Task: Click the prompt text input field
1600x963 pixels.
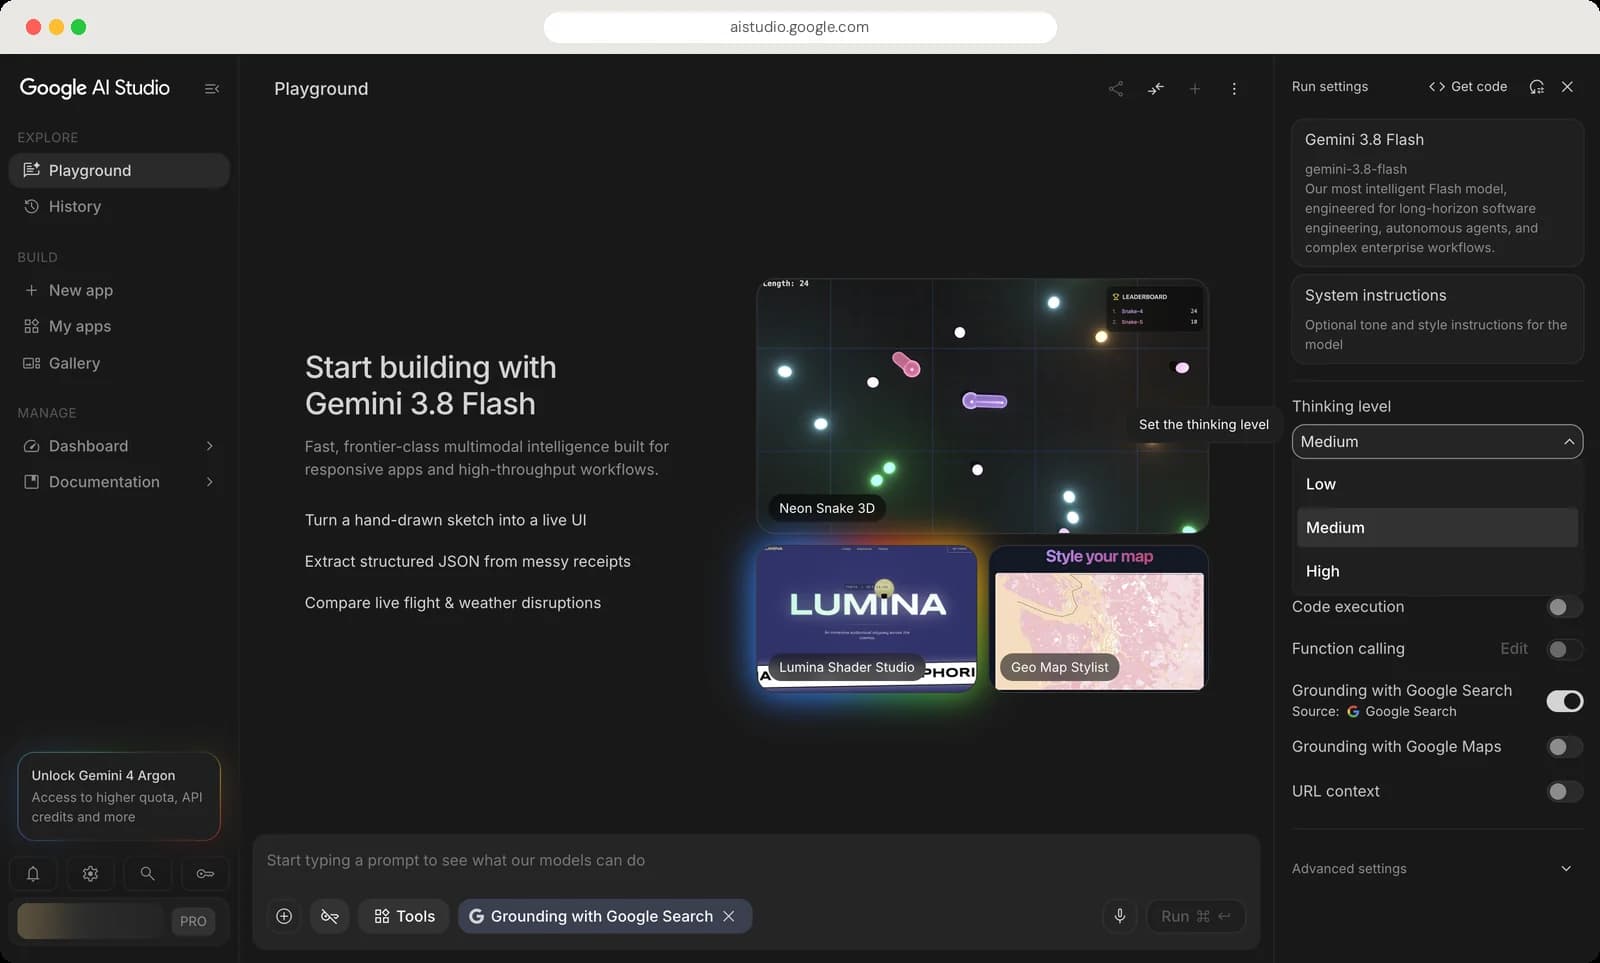Action: coord(756,860)
